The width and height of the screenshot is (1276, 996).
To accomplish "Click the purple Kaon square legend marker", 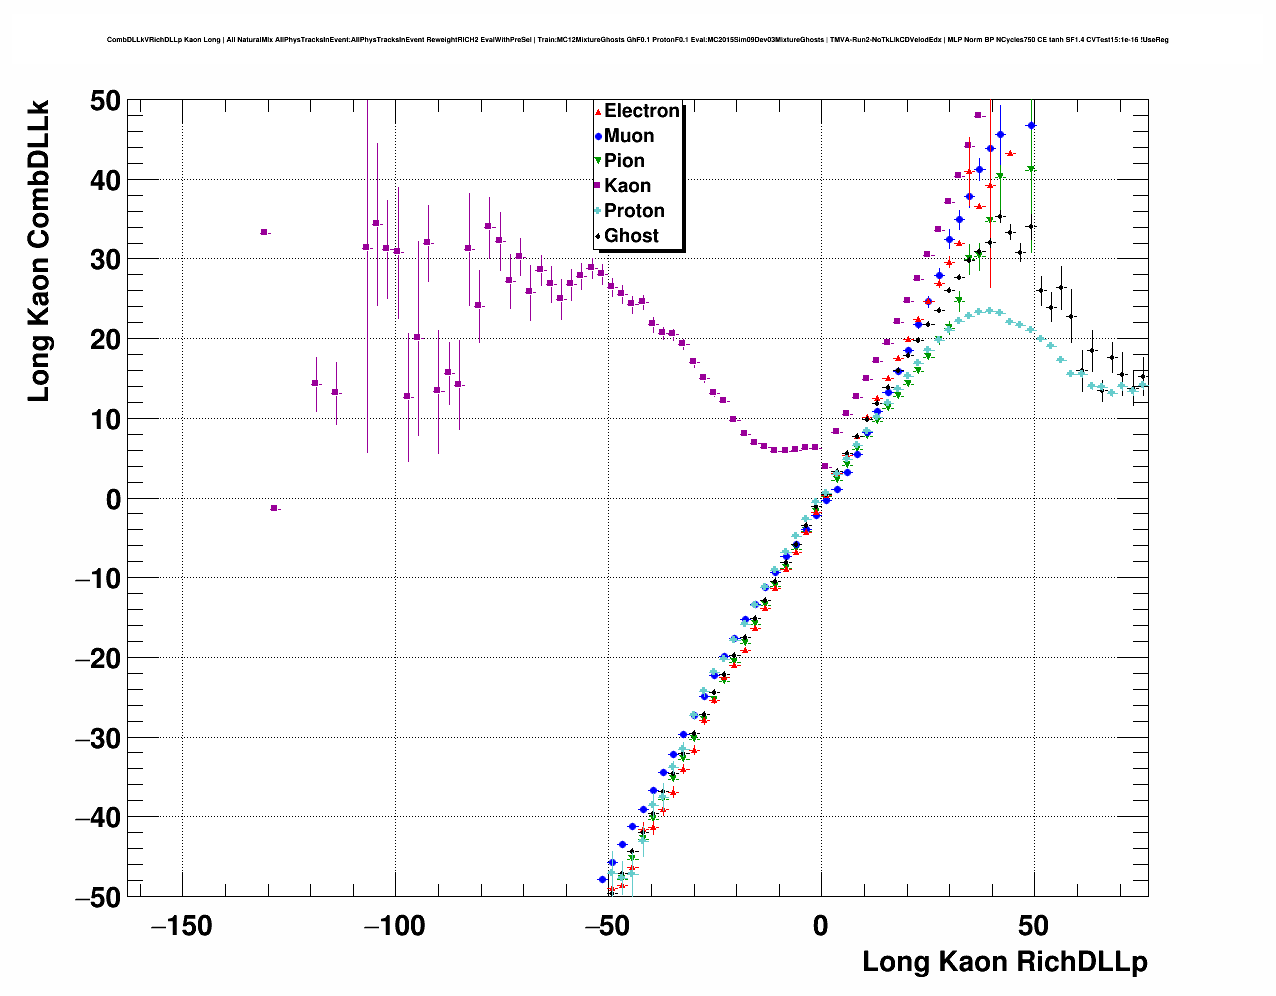I will tap(598, 186).
